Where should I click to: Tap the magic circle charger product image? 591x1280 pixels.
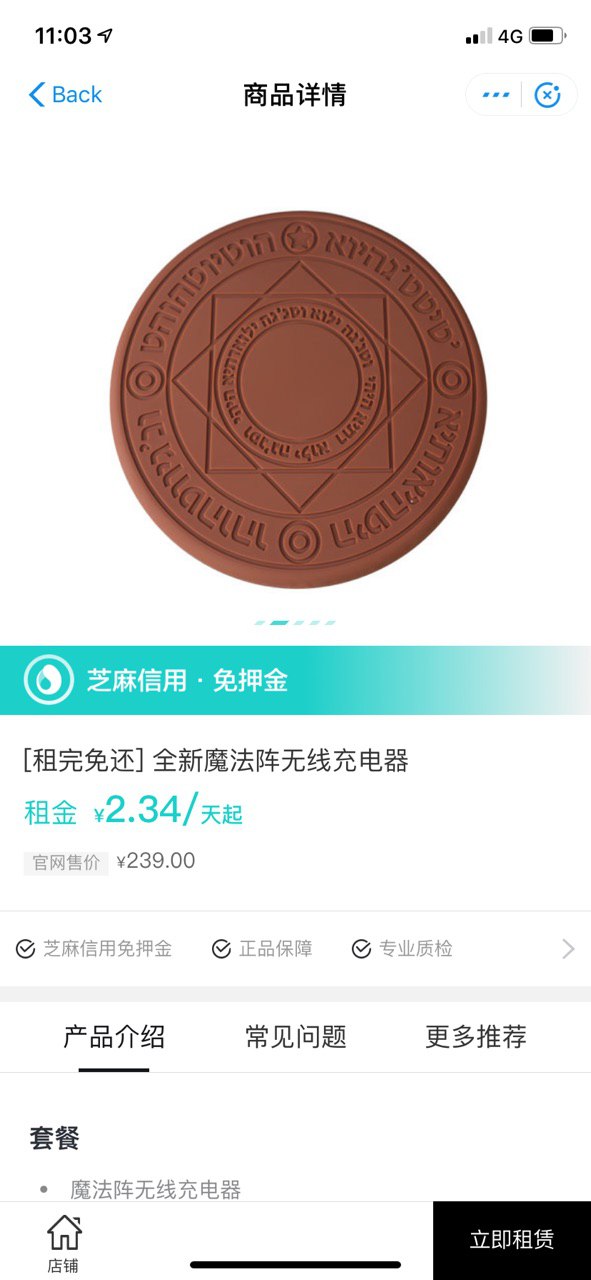click(298, 399)
